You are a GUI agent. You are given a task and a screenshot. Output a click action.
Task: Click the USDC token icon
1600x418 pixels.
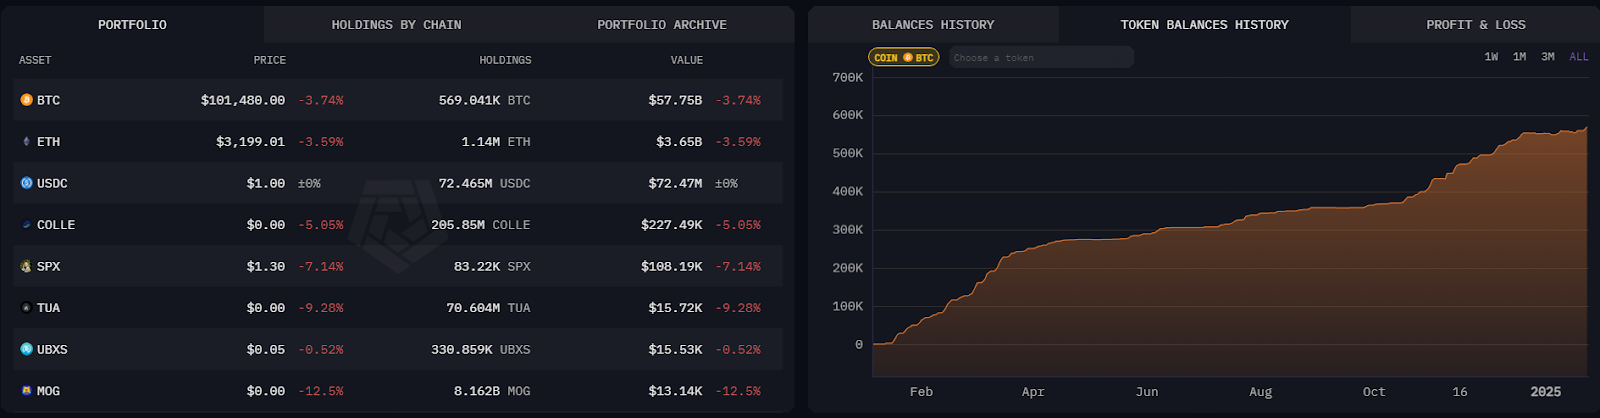[x=27, y=183]
